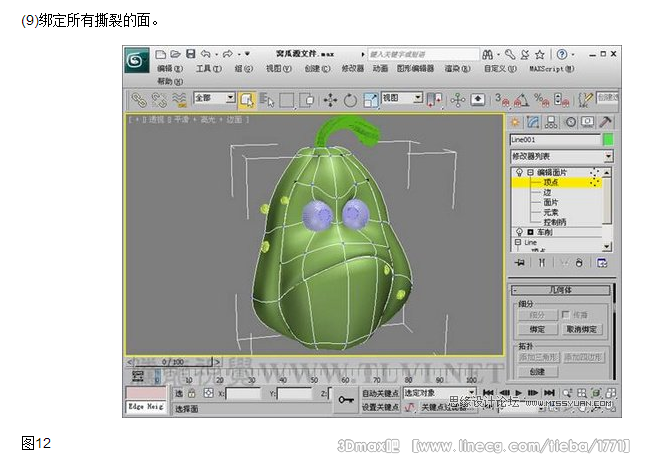Open the Modify command panel tab
Viewport: 659px width, 463px height.
pyautogui.click(x=533, y=122)
